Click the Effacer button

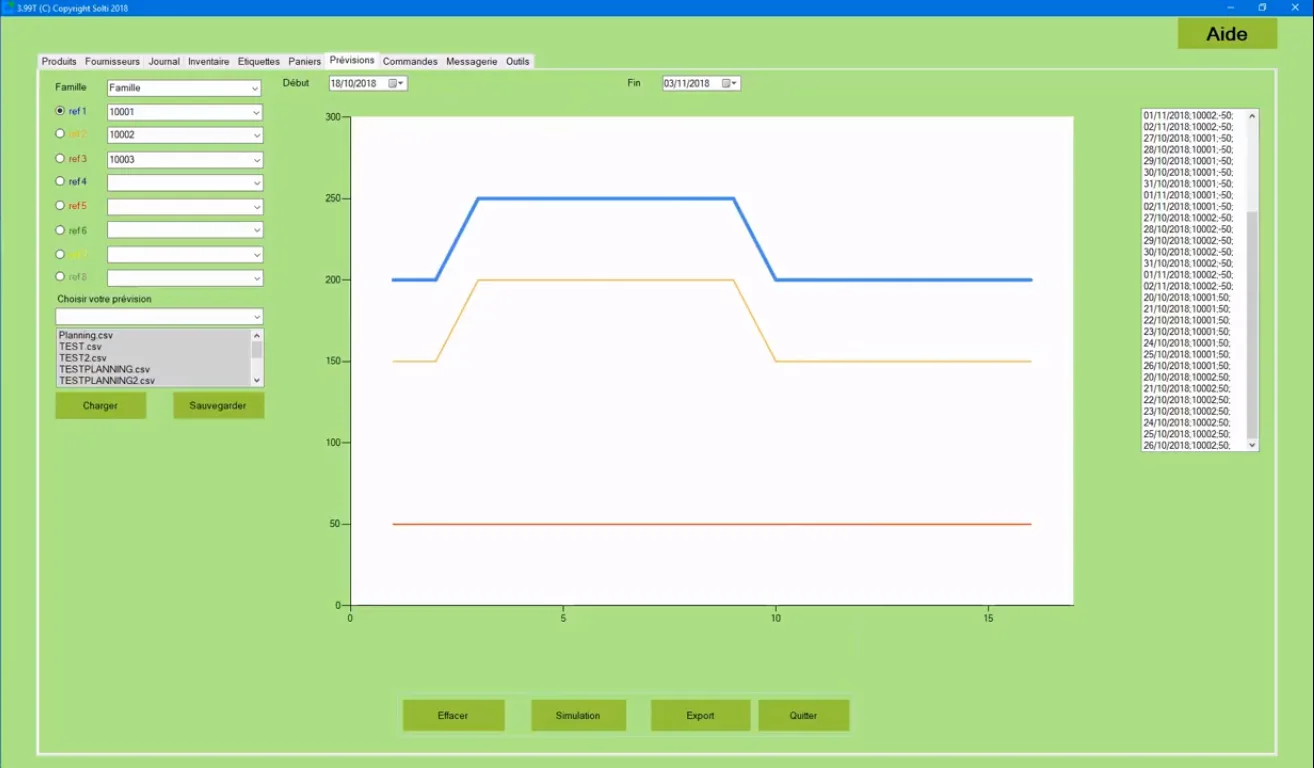point(453,715)
